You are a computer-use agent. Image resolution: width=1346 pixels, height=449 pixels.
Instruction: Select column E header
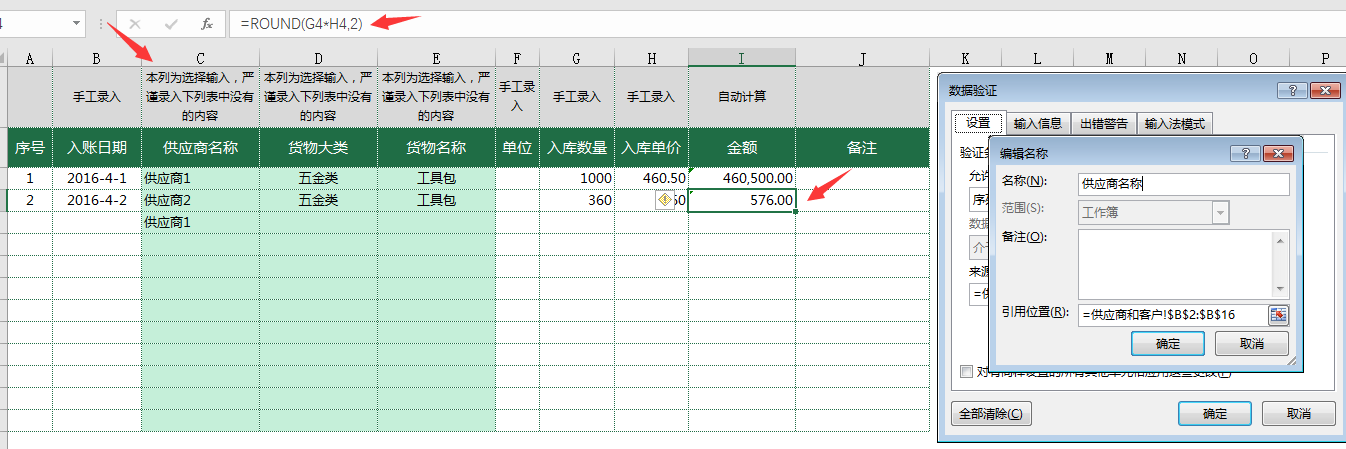436,59
